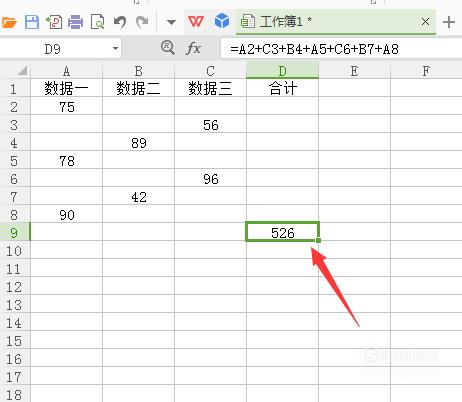462x402 pixels.
Task: Click the fill handle of cell D9
Action: point(318,240)
